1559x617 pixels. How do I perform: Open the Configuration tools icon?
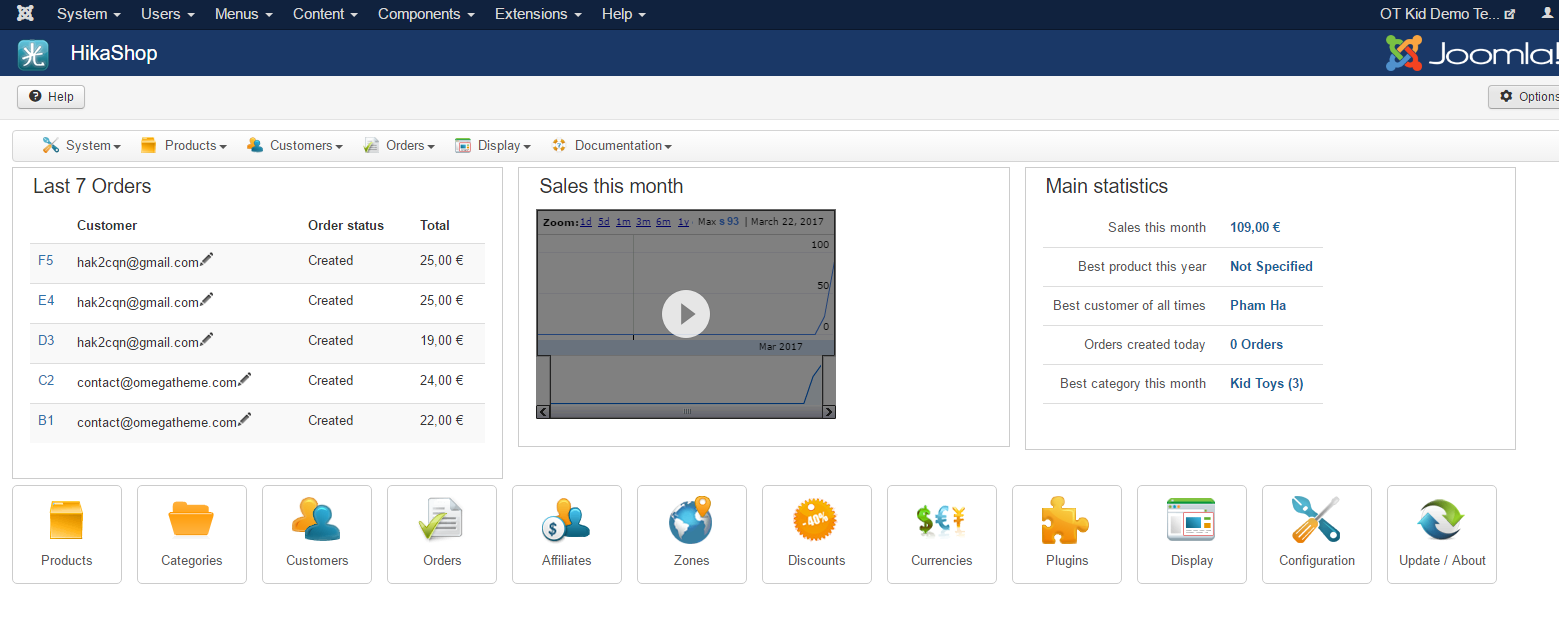[x=1317, y=534]
